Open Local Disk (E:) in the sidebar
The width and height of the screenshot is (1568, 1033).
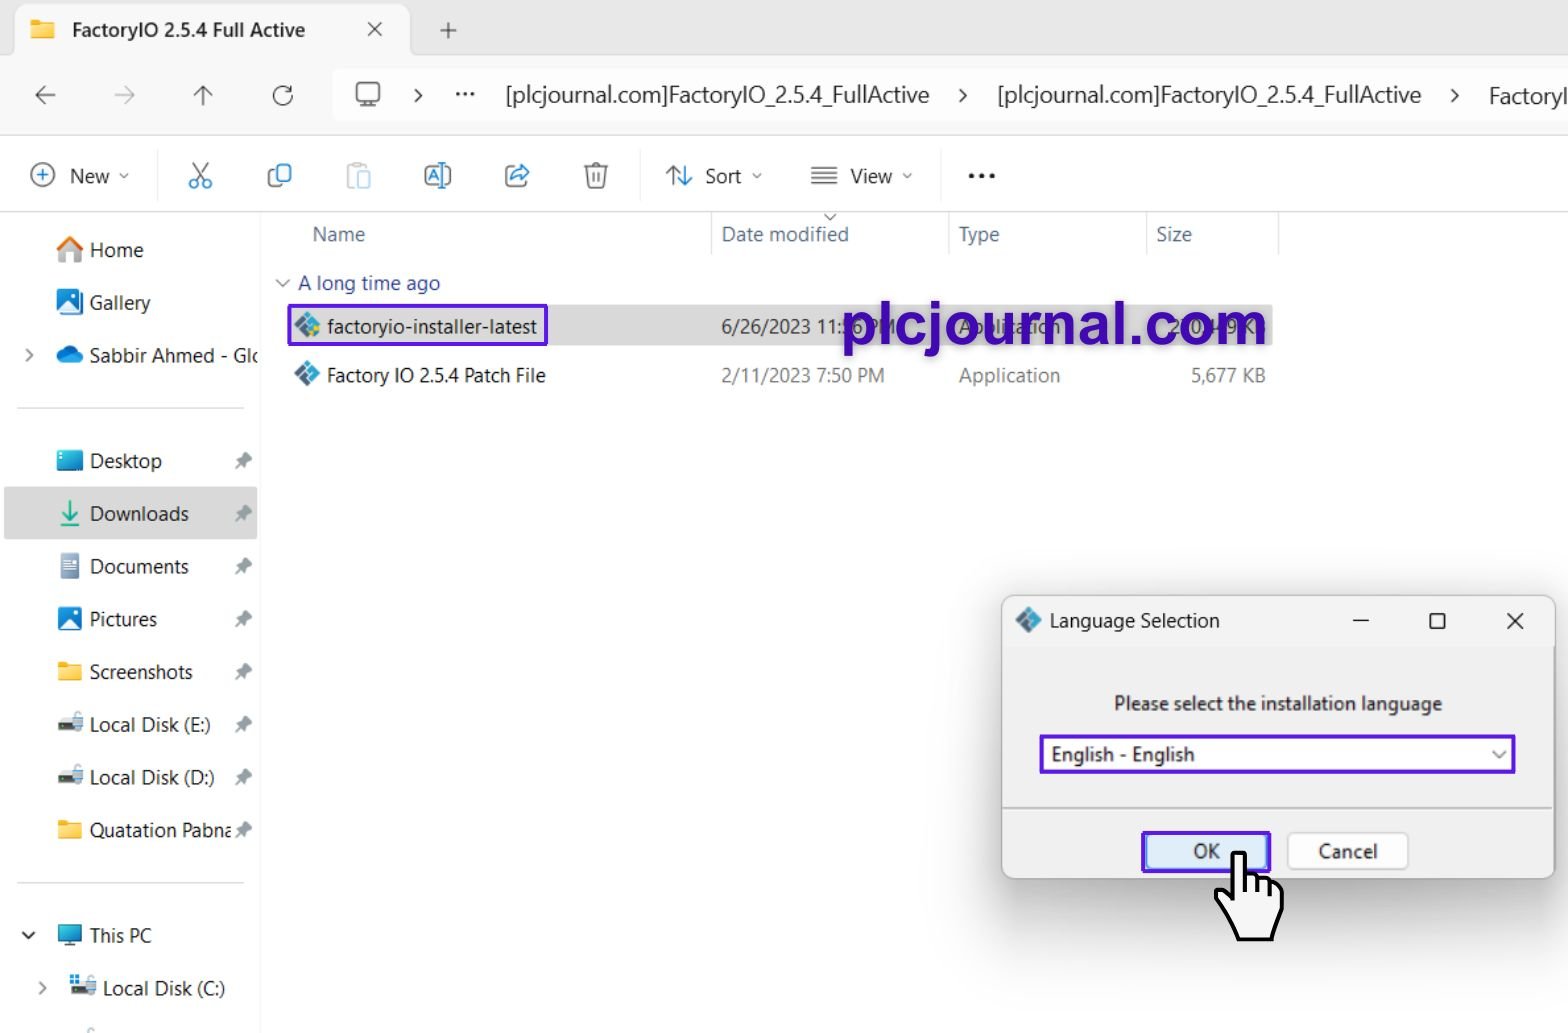(x=134, y=725)
